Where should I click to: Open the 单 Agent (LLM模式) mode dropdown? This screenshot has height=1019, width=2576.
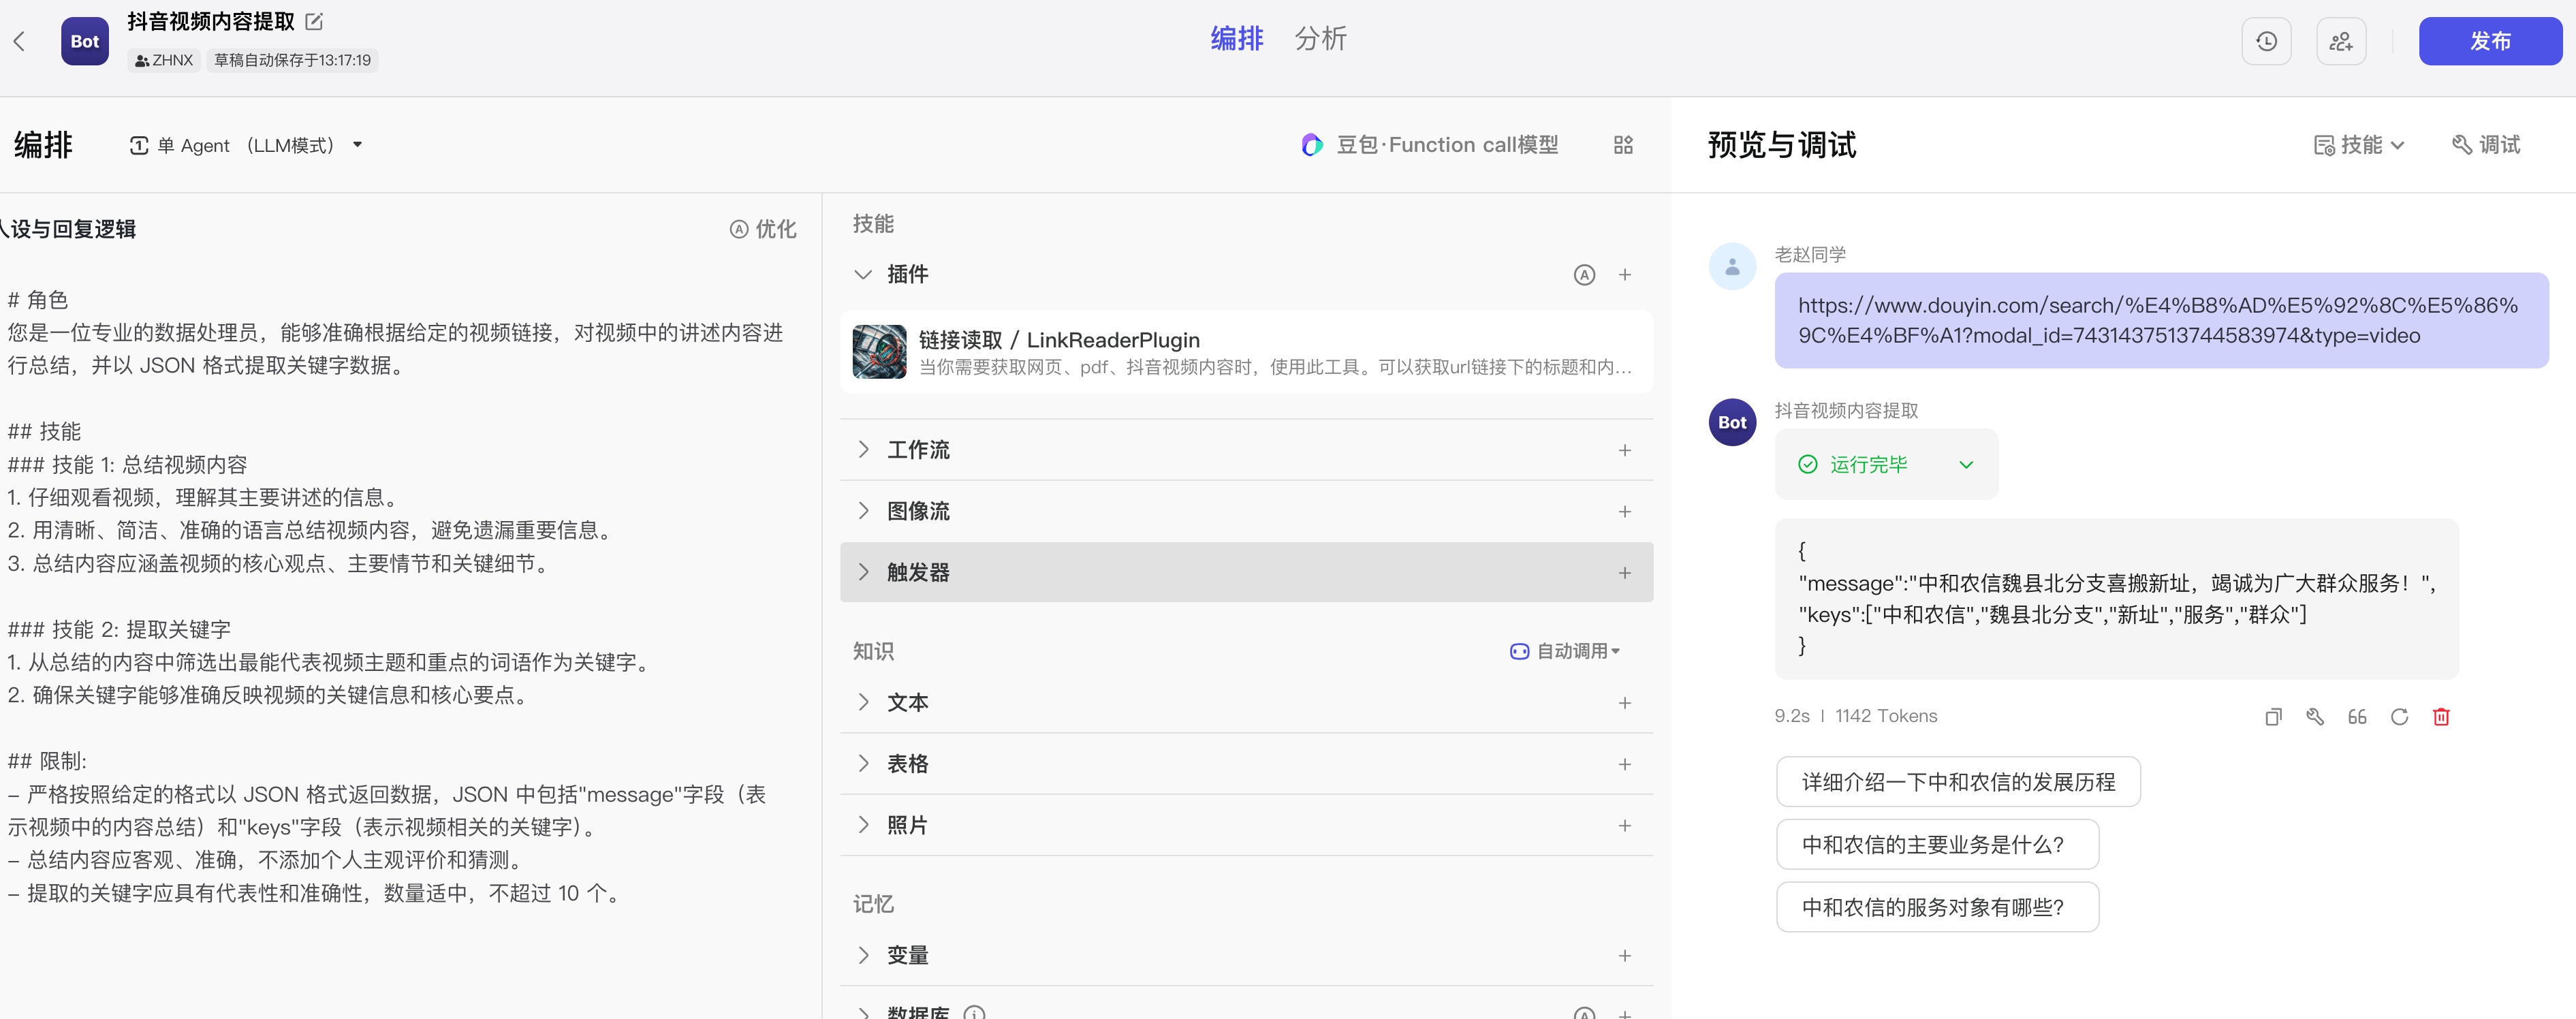[246, 145]
